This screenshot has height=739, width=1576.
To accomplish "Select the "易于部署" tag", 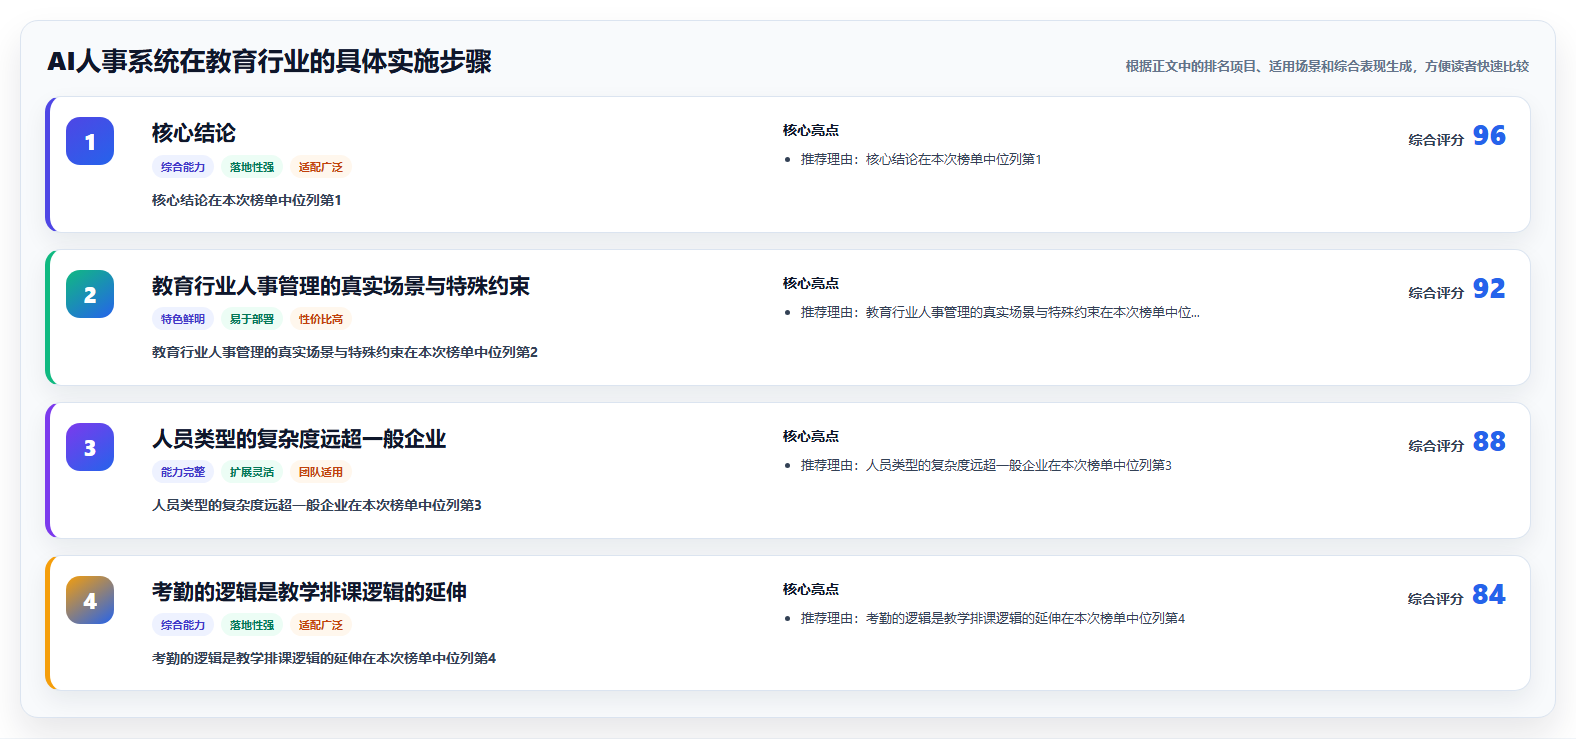I will point(252,319).
